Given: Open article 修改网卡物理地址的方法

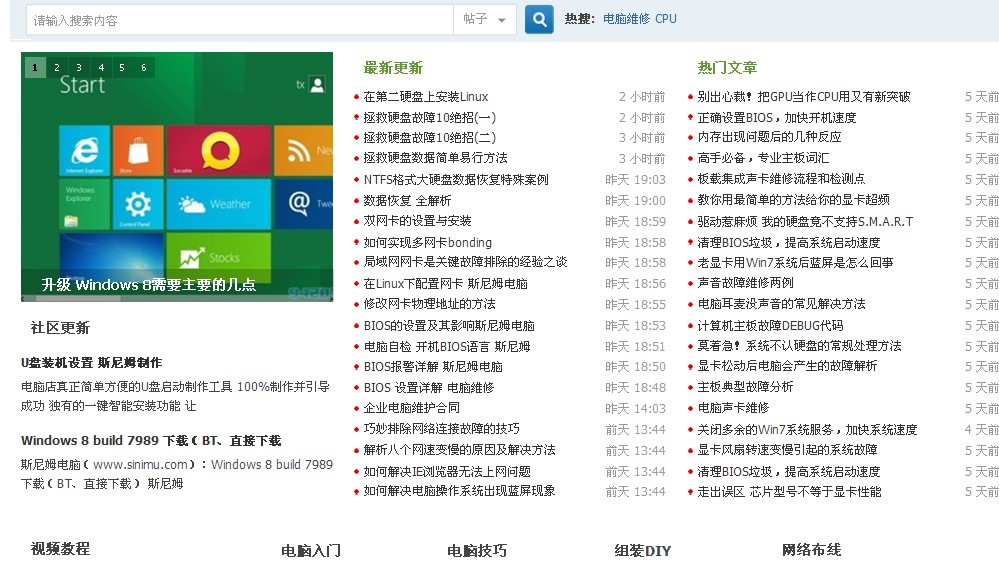Looking at the screenshot, I should [429, 304].
